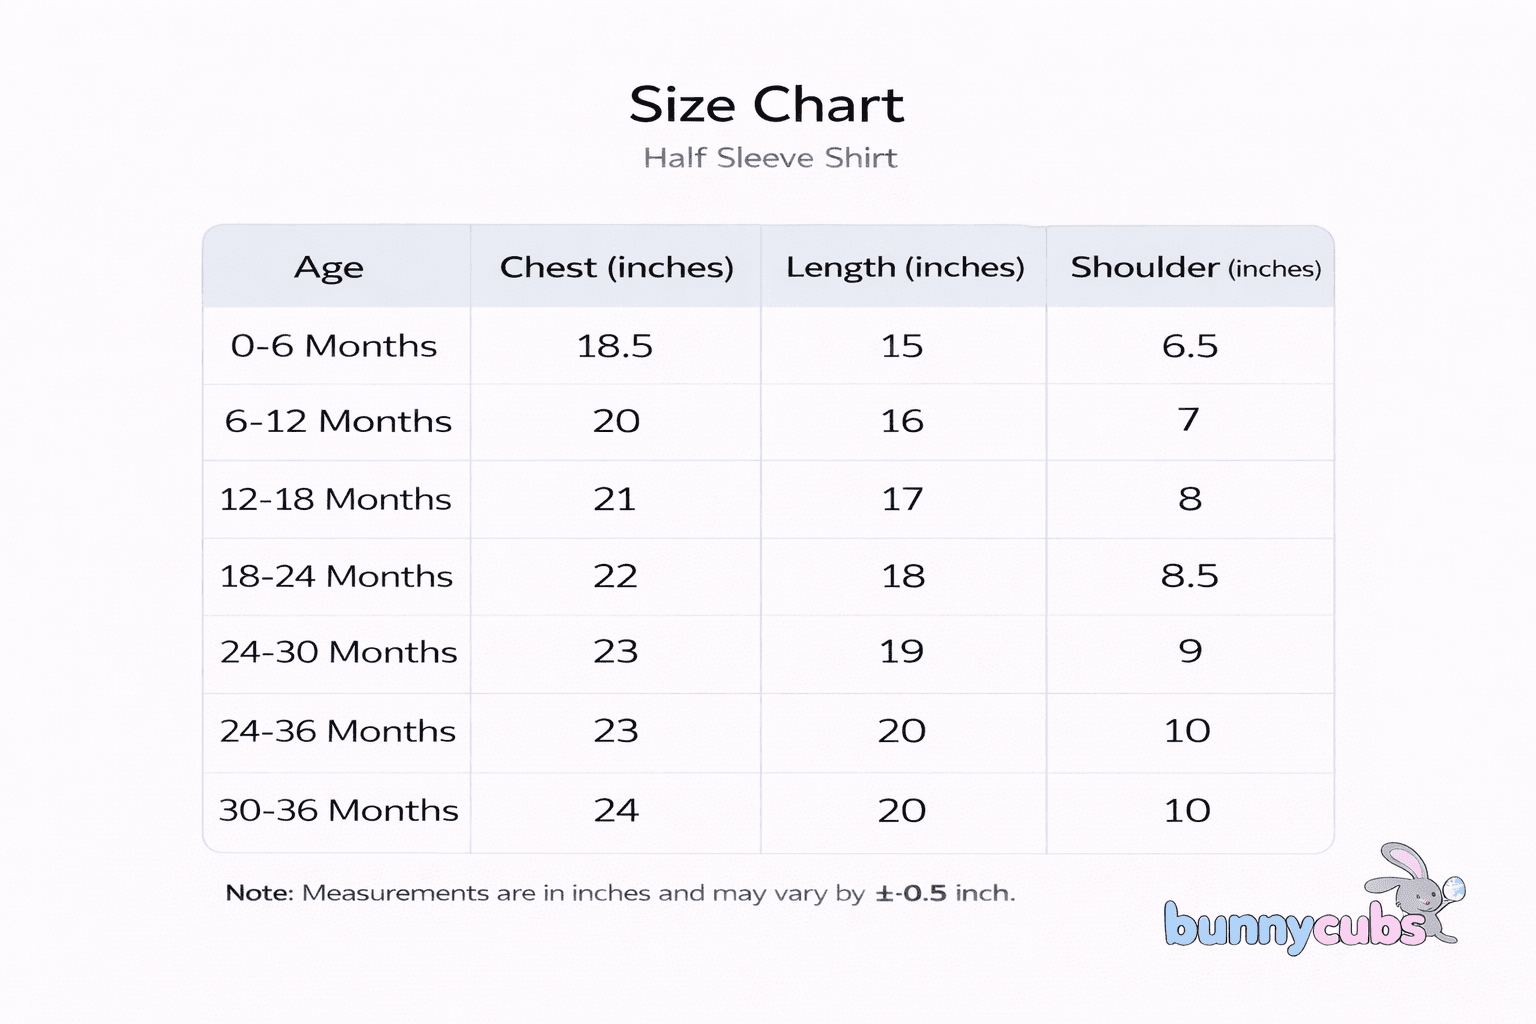Click the measurements Note text
Viewport: 1536px width, 1024px height.
pos(620,893)
